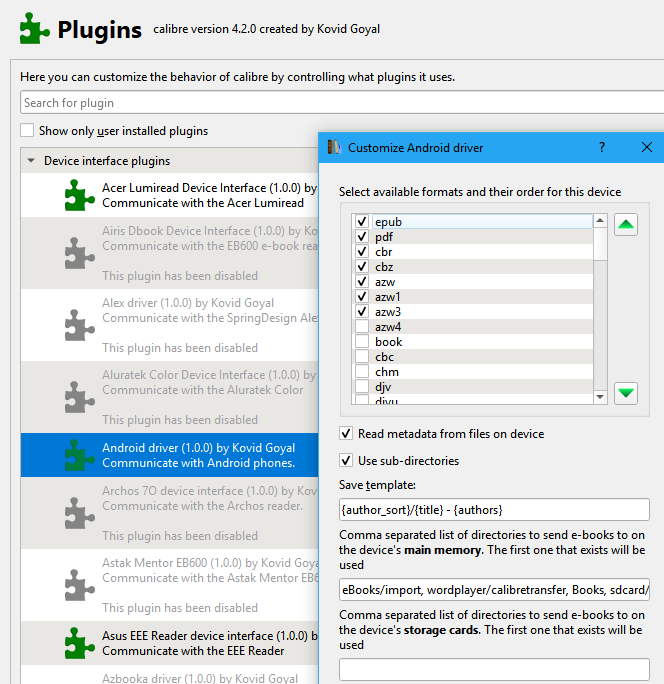Toggle Read metadata from files on device

[346, 434]
